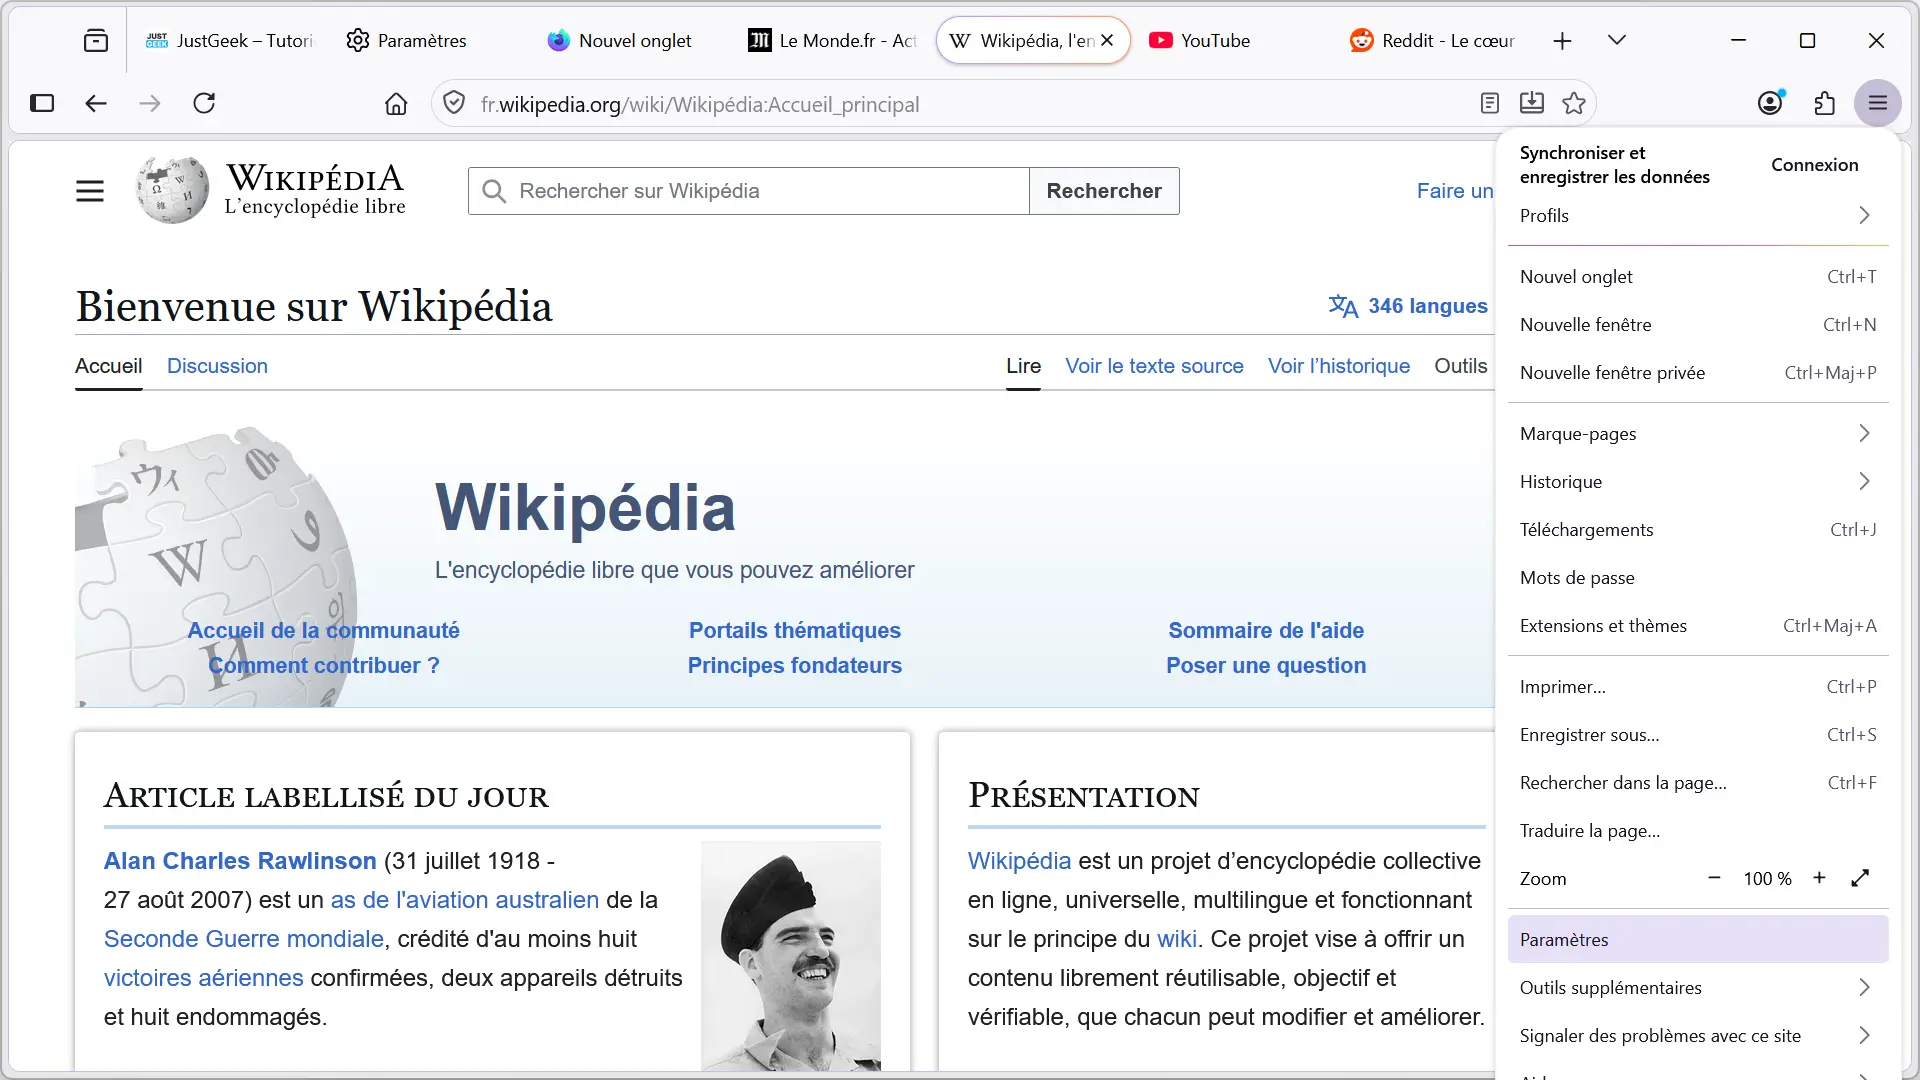This screenshot has height=1080, width=1920.
Task: Open Accueil de la communauté link
Action: click(x=323, y=631)
